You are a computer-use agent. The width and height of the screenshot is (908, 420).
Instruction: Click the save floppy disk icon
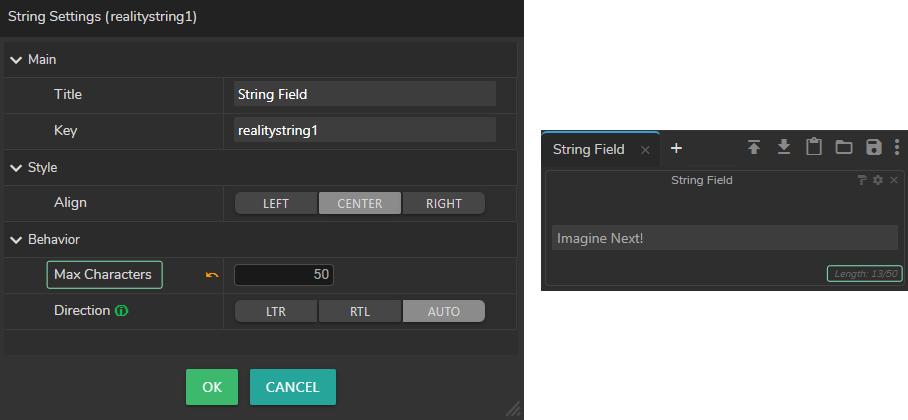point(873,148)
